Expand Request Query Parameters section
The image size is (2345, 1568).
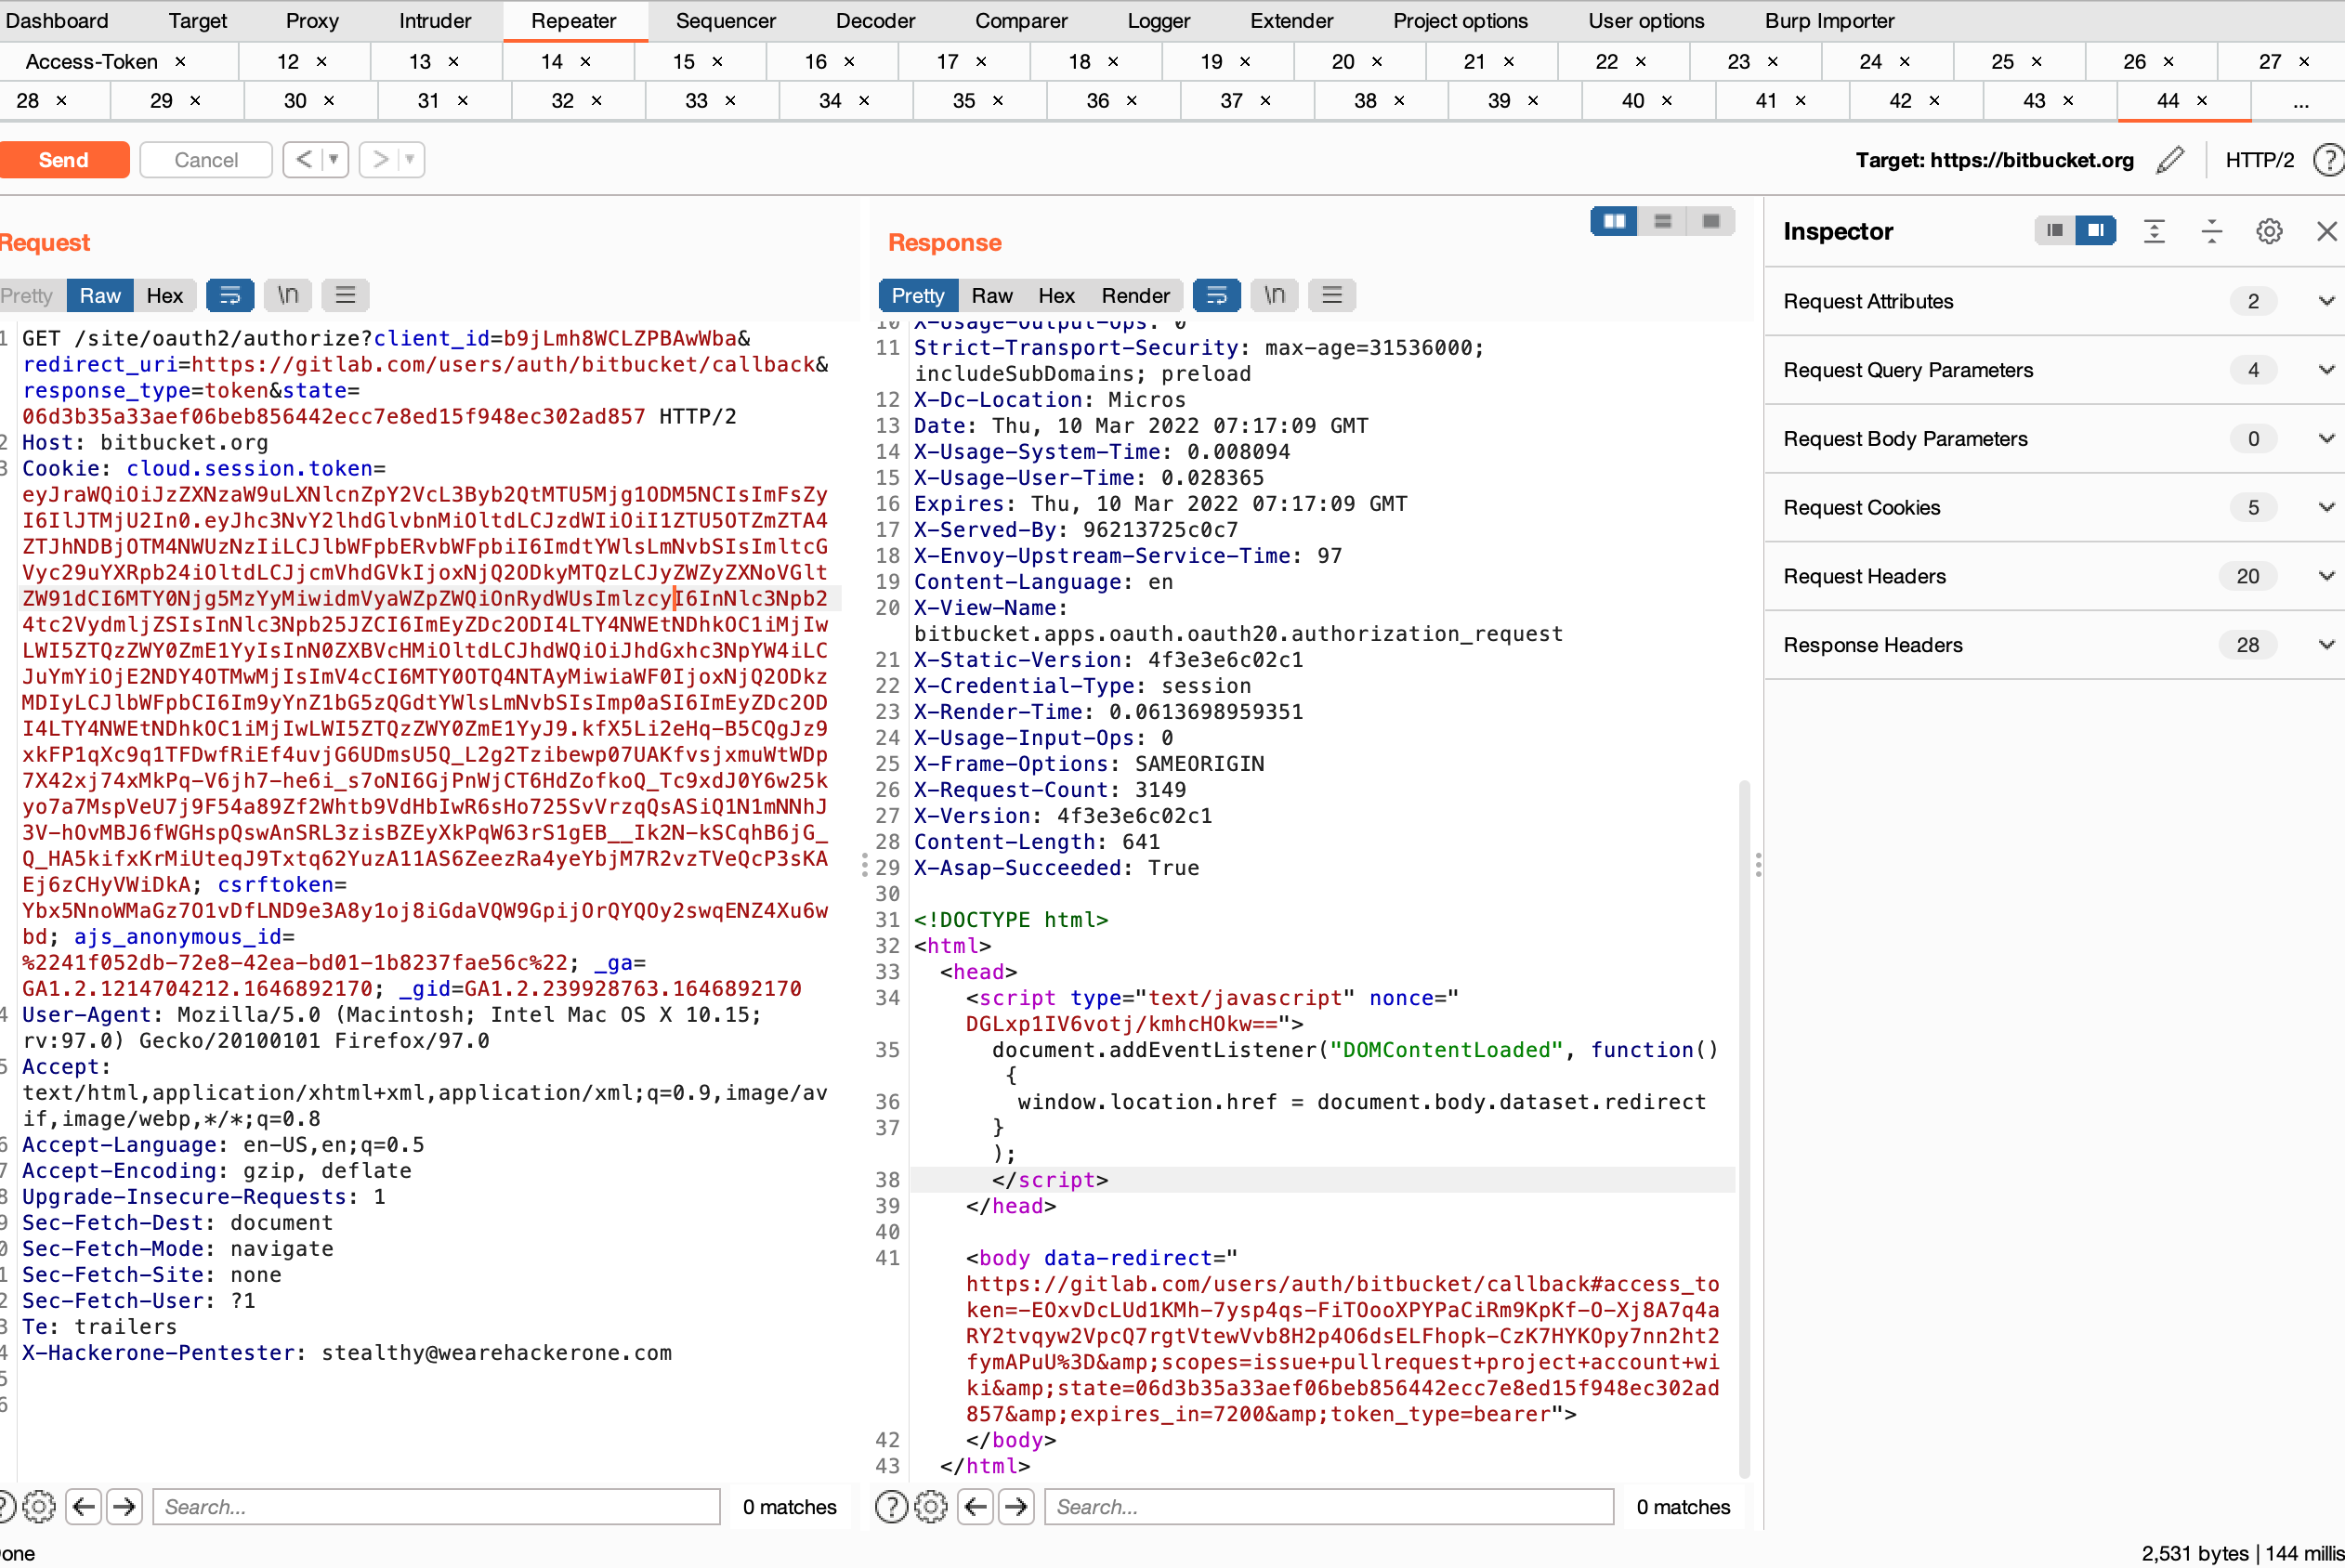[2326, 370]
